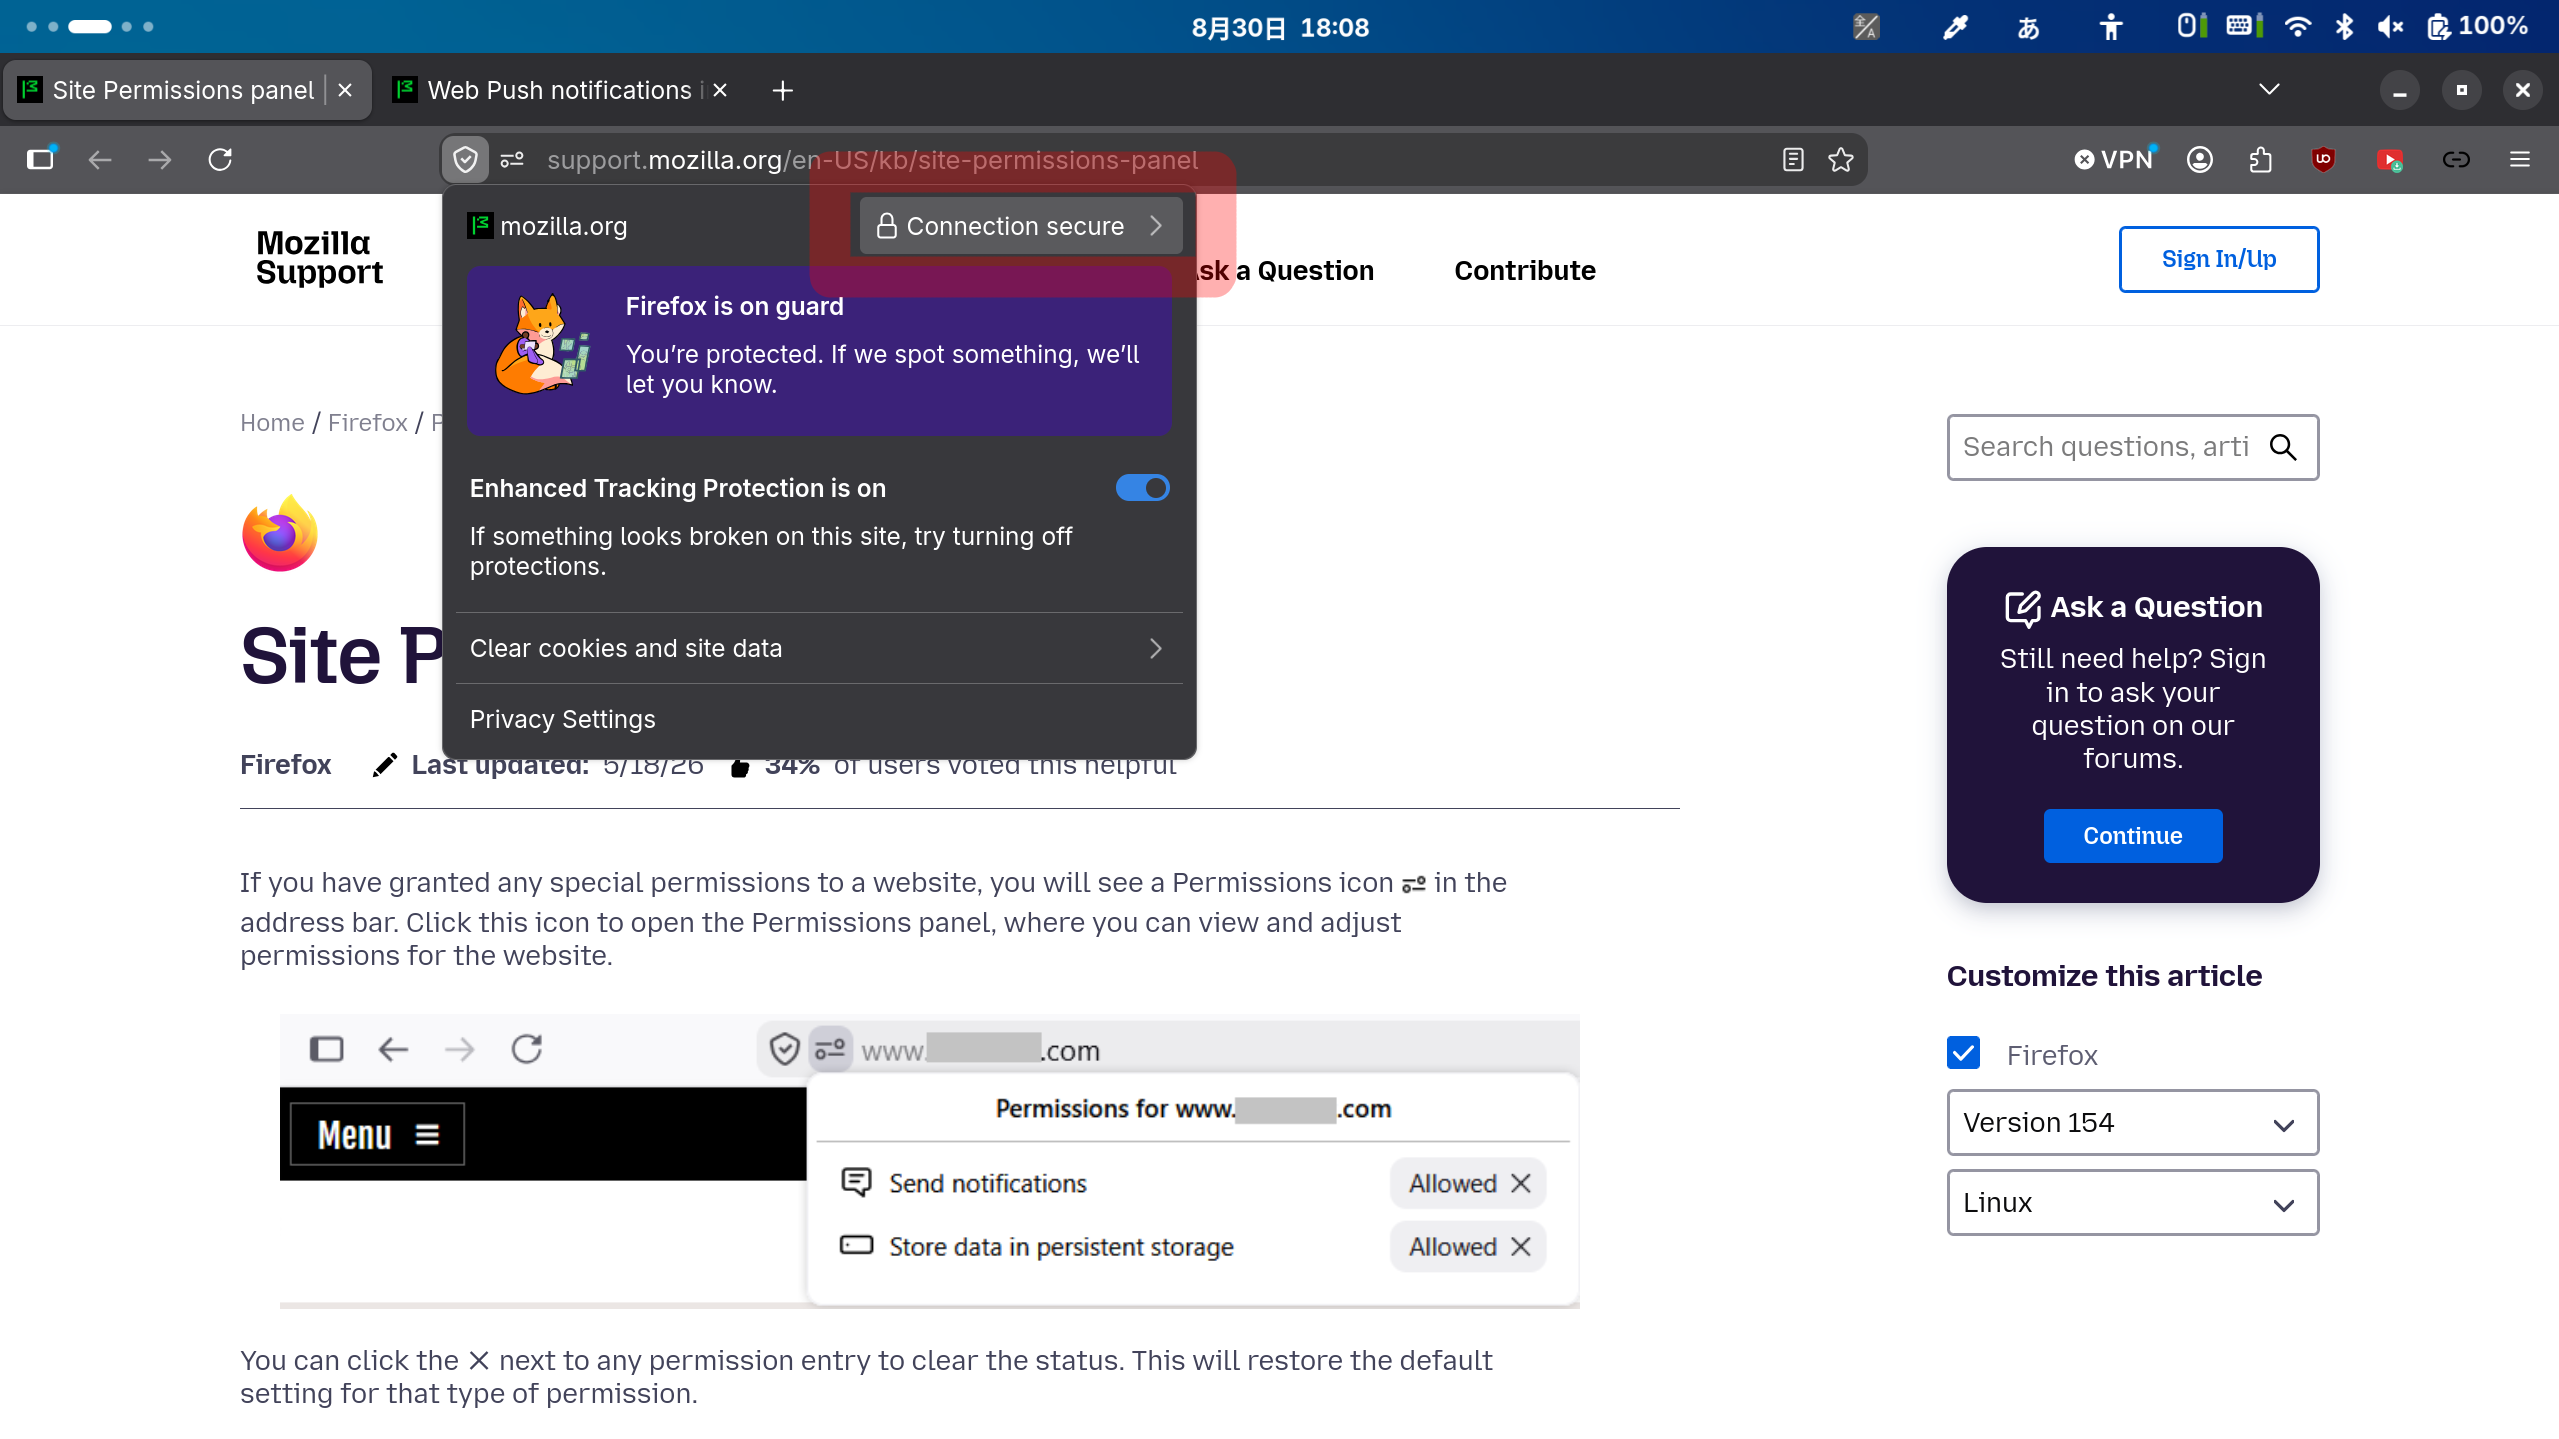The width and height of the screenshot is (2559, 1439).
Task: Expand Connection secure details
Action: coord(1020,226)
